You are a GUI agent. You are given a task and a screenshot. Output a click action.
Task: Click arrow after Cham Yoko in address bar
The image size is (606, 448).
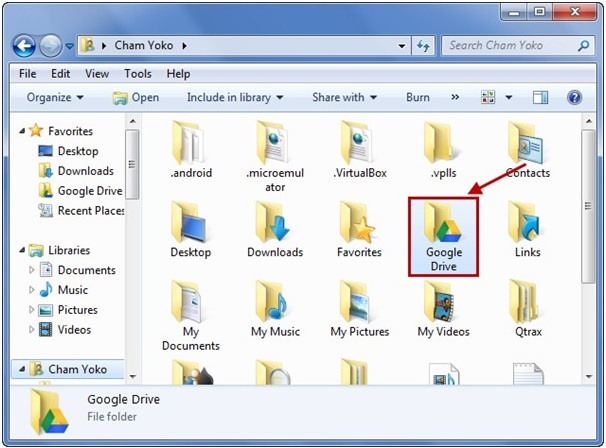click(184, 46)
